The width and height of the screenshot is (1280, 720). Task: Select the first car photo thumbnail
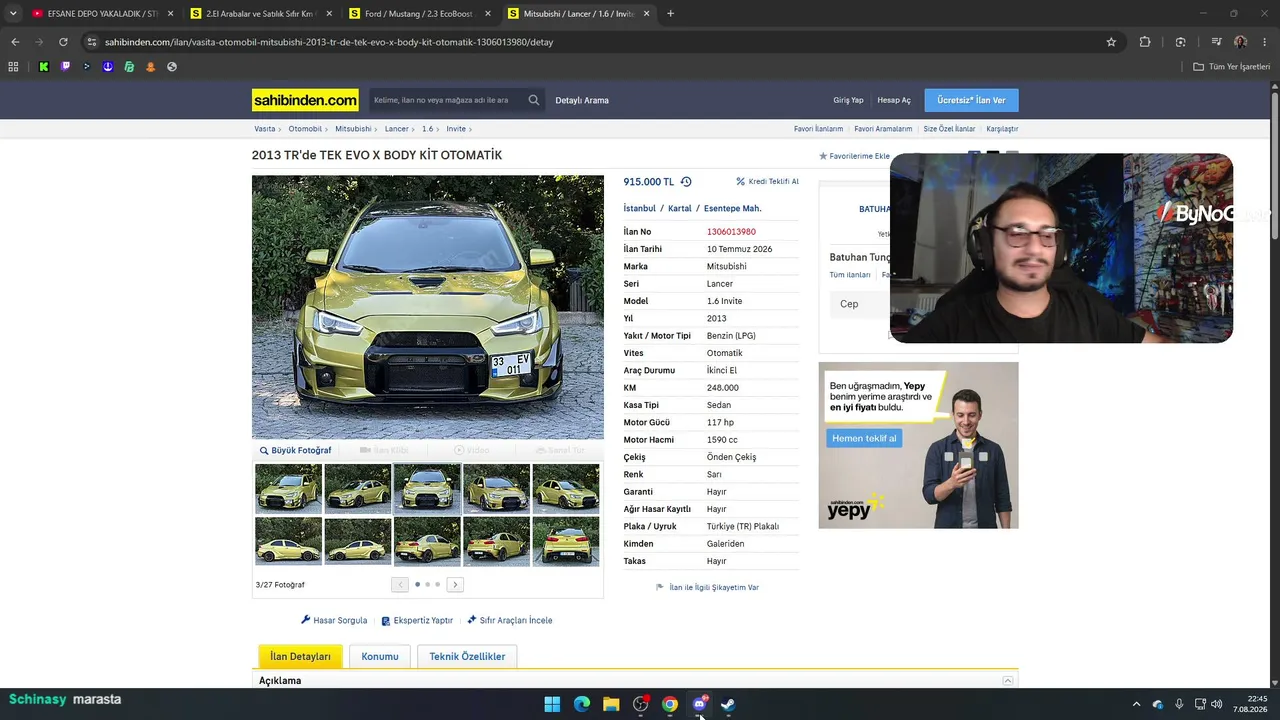tap(288, 488)
